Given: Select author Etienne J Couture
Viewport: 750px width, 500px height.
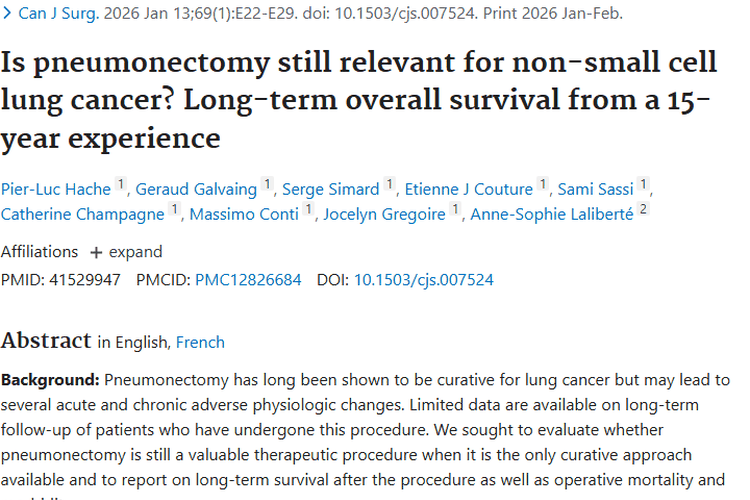Looking at the screenshot, I should coord(468,189).
